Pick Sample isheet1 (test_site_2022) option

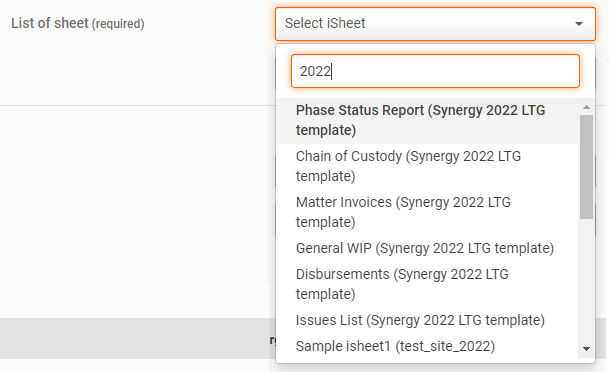point(427,346)
